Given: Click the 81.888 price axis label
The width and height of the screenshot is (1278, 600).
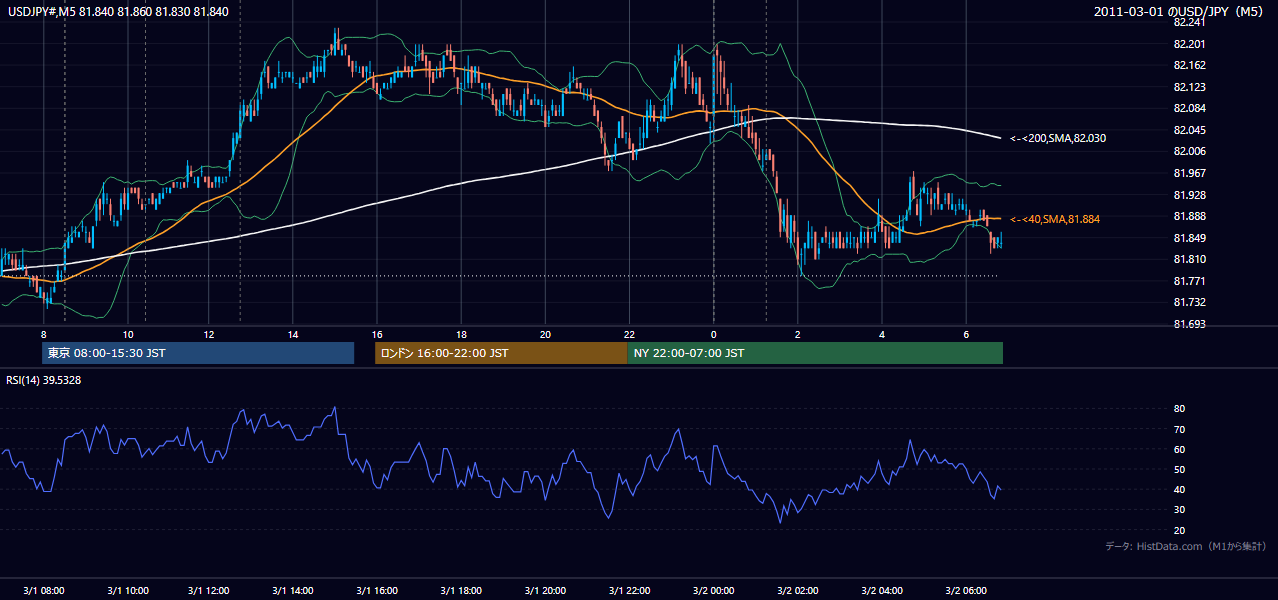Looking at the screenshot, I should coord(1190,216).
